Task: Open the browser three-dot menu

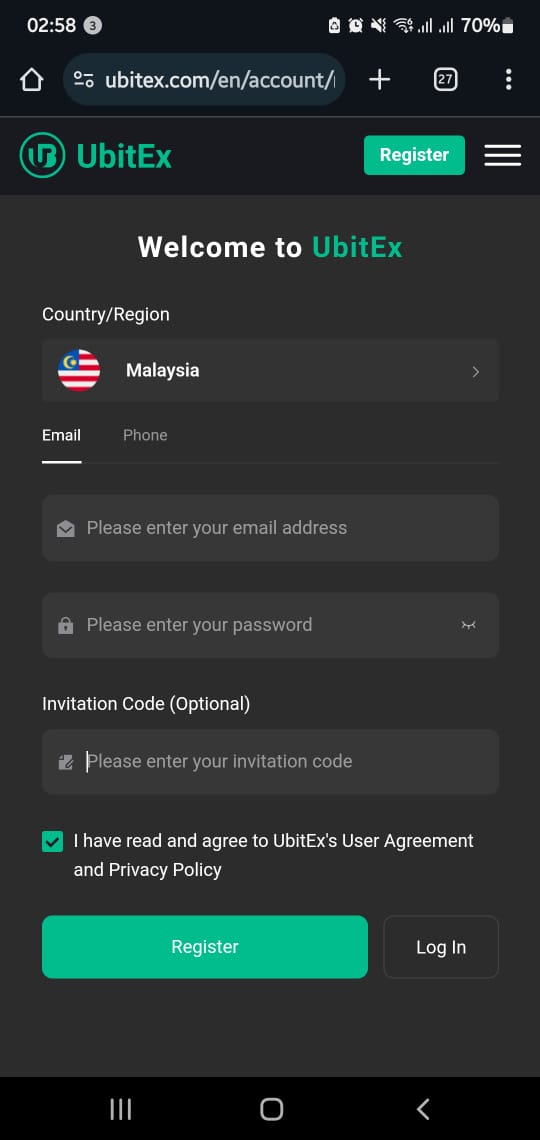Action: (508, 79)
